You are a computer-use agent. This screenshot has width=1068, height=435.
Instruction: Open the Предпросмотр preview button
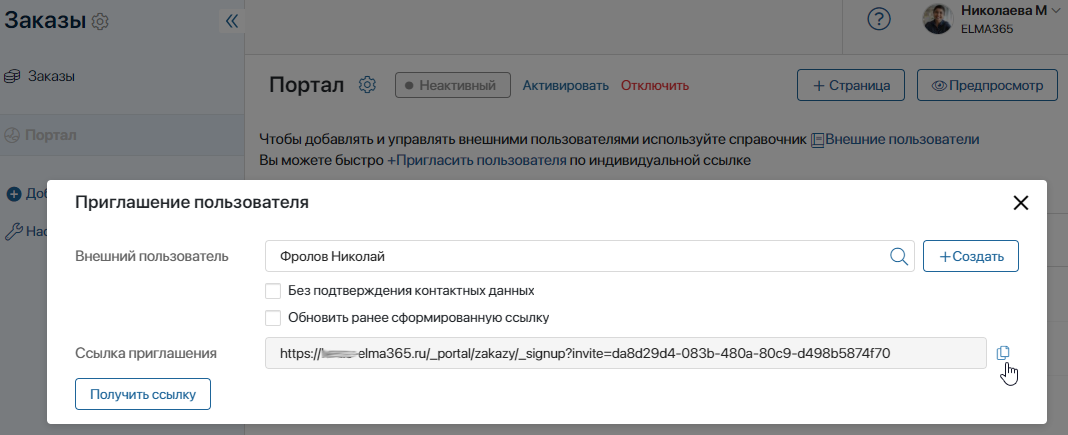pyautogui.click(x=988, y=86)
